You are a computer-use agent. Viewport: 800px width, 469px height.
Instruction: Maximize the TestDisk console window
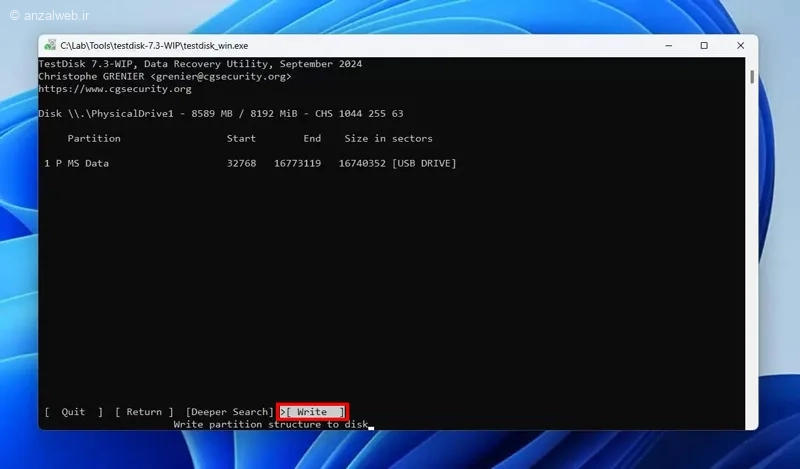[x=704, y=45]
